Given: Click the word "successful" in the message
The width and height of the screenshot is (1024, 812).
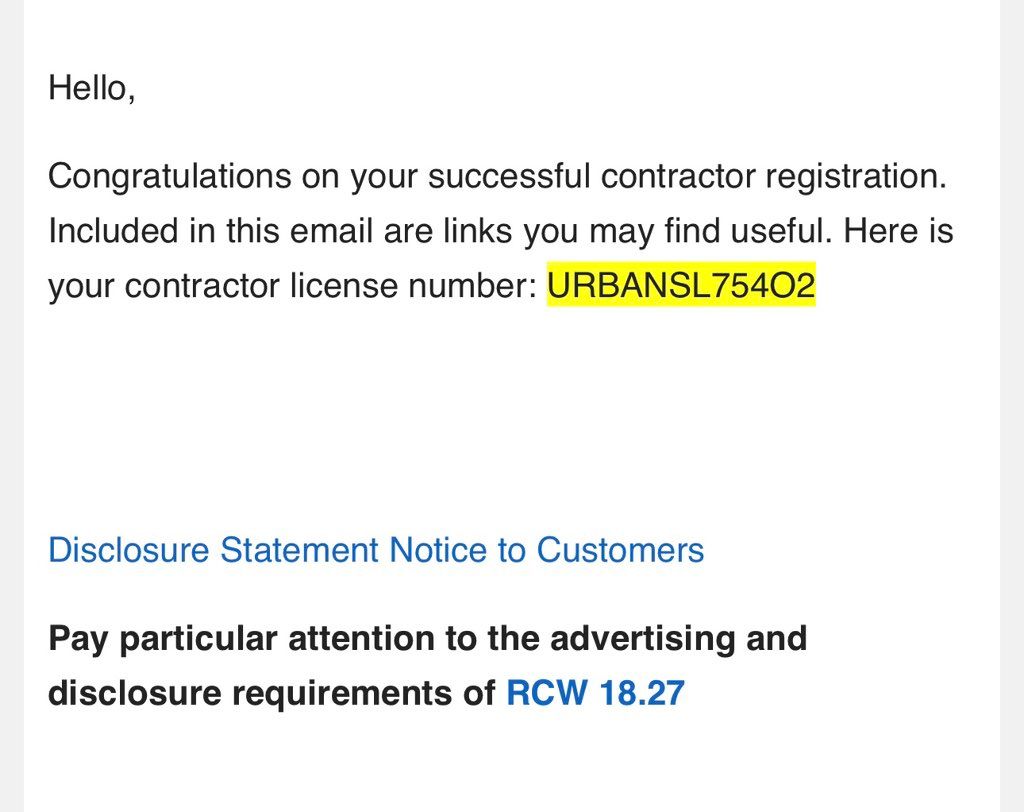Looking at the screenshot, I should point(509,176).
